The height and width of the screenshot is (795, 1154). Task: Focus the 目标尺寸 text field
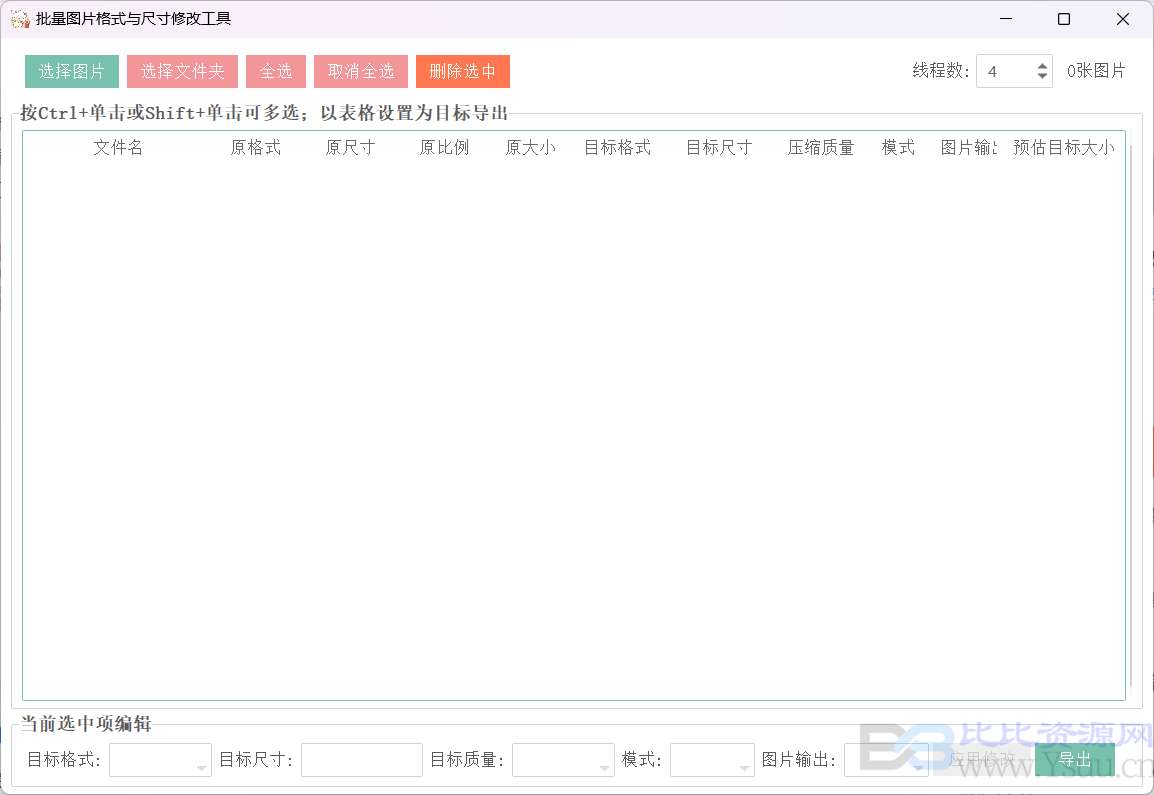coord(362,760)
